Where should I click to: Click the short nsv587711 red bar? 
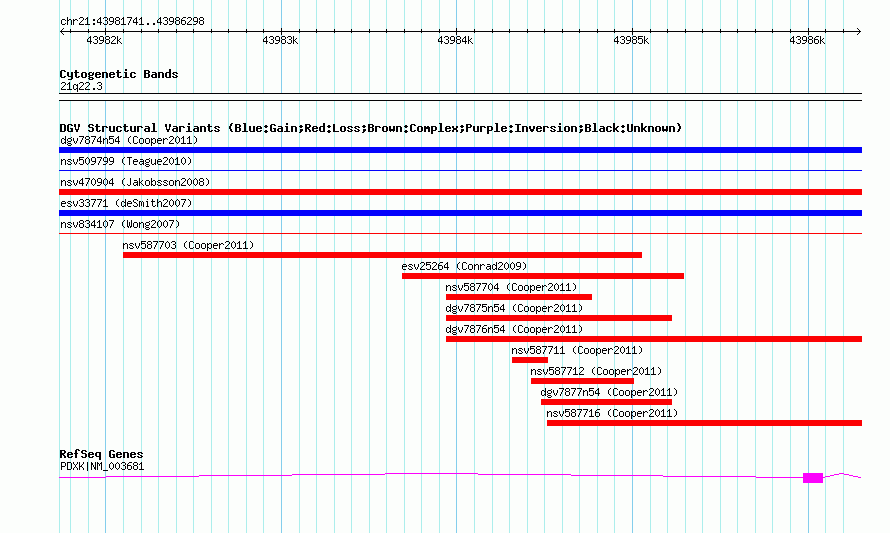[530, 360]
